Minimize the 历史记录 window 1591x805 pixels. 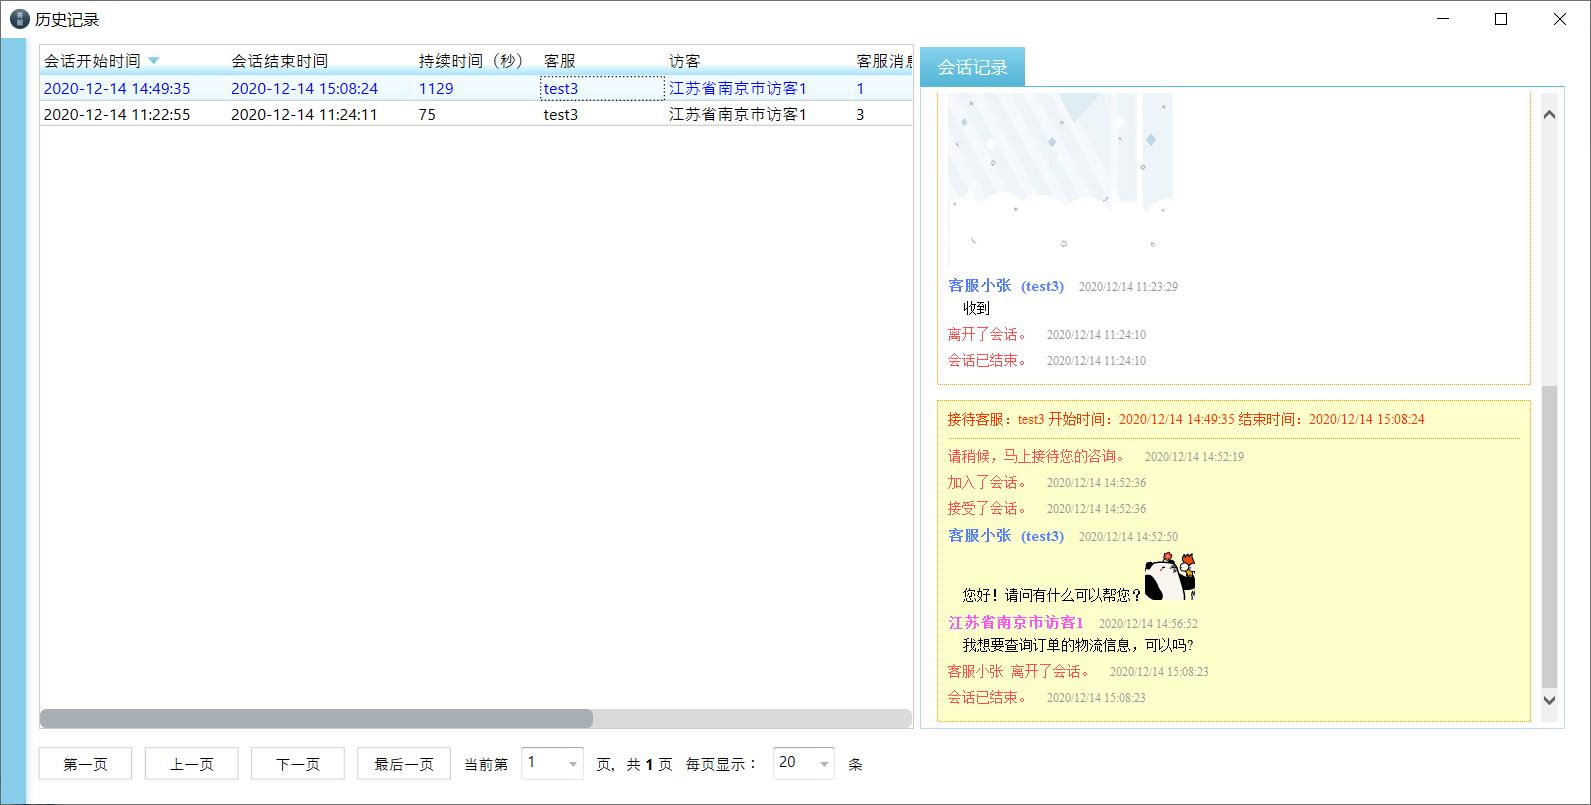coord(1443,19)
